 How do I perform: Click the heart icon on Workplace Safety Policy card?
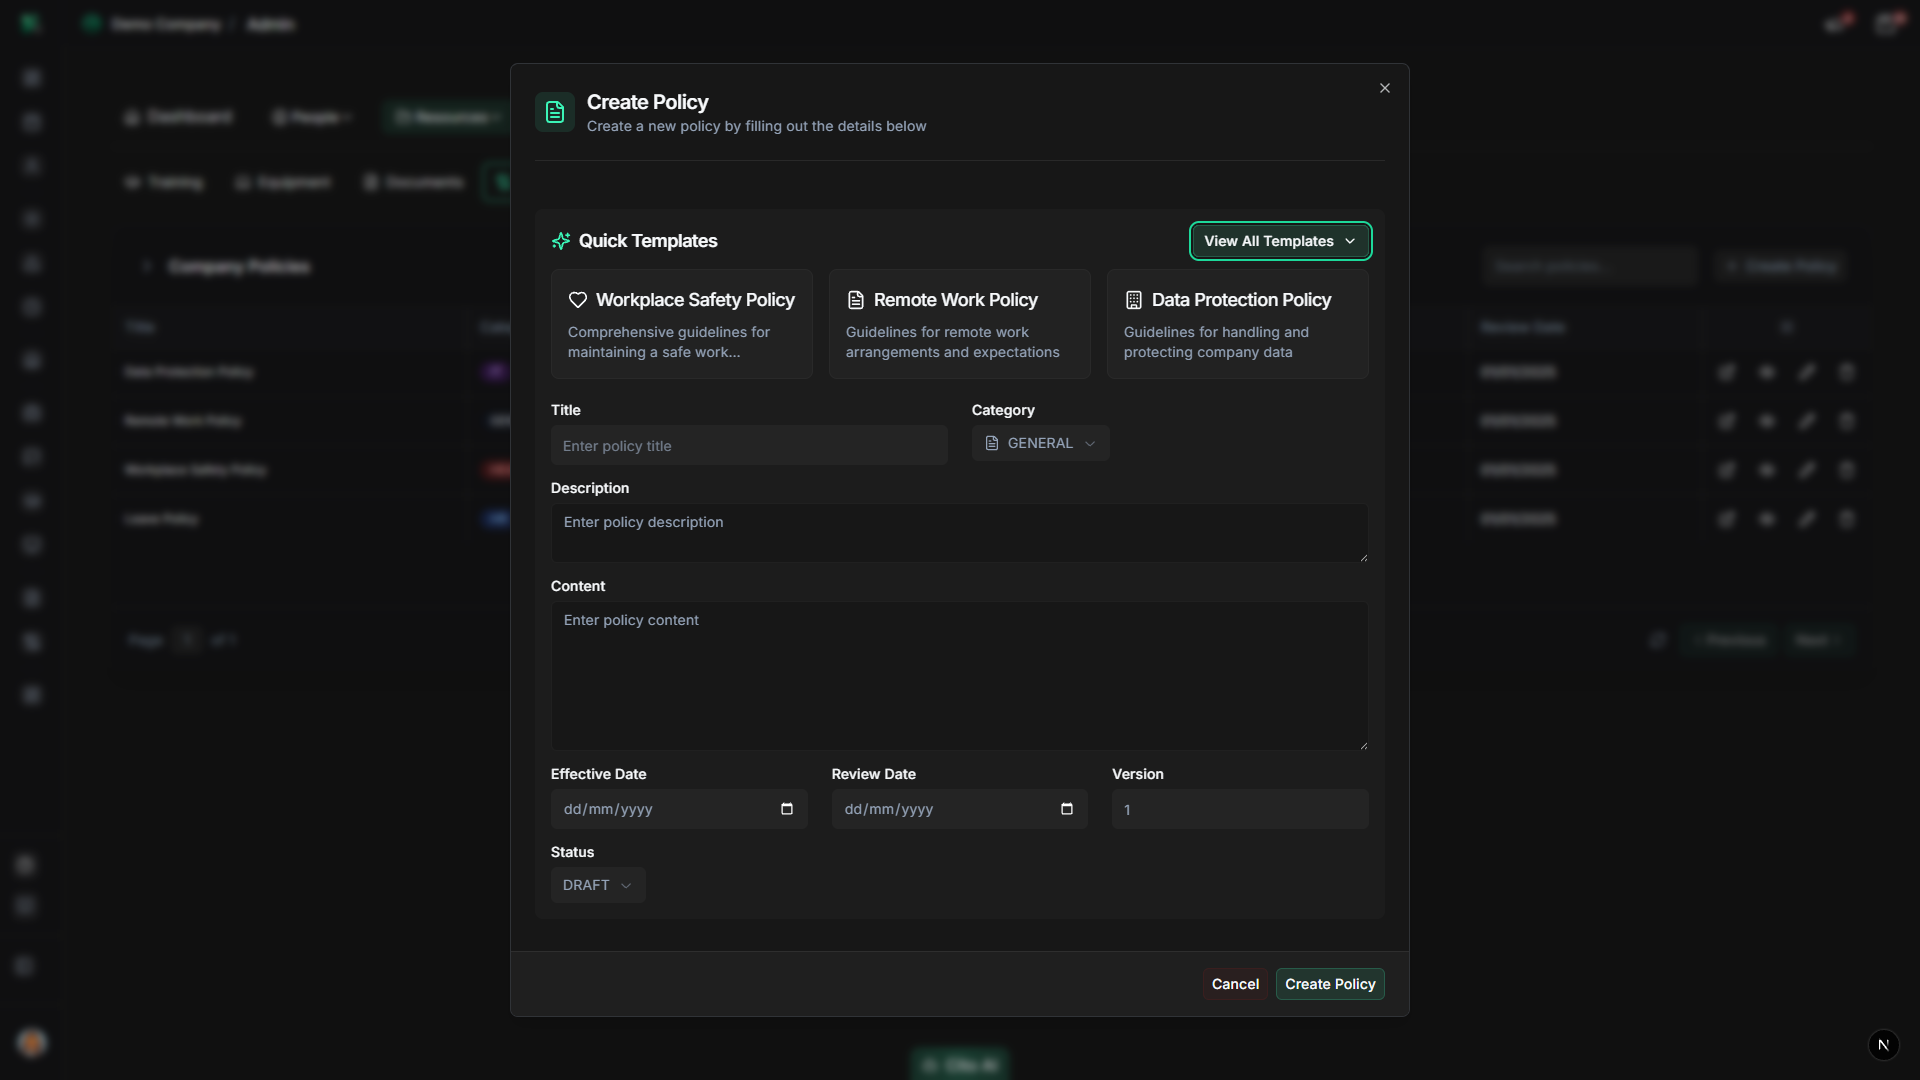tap(578, 299)
